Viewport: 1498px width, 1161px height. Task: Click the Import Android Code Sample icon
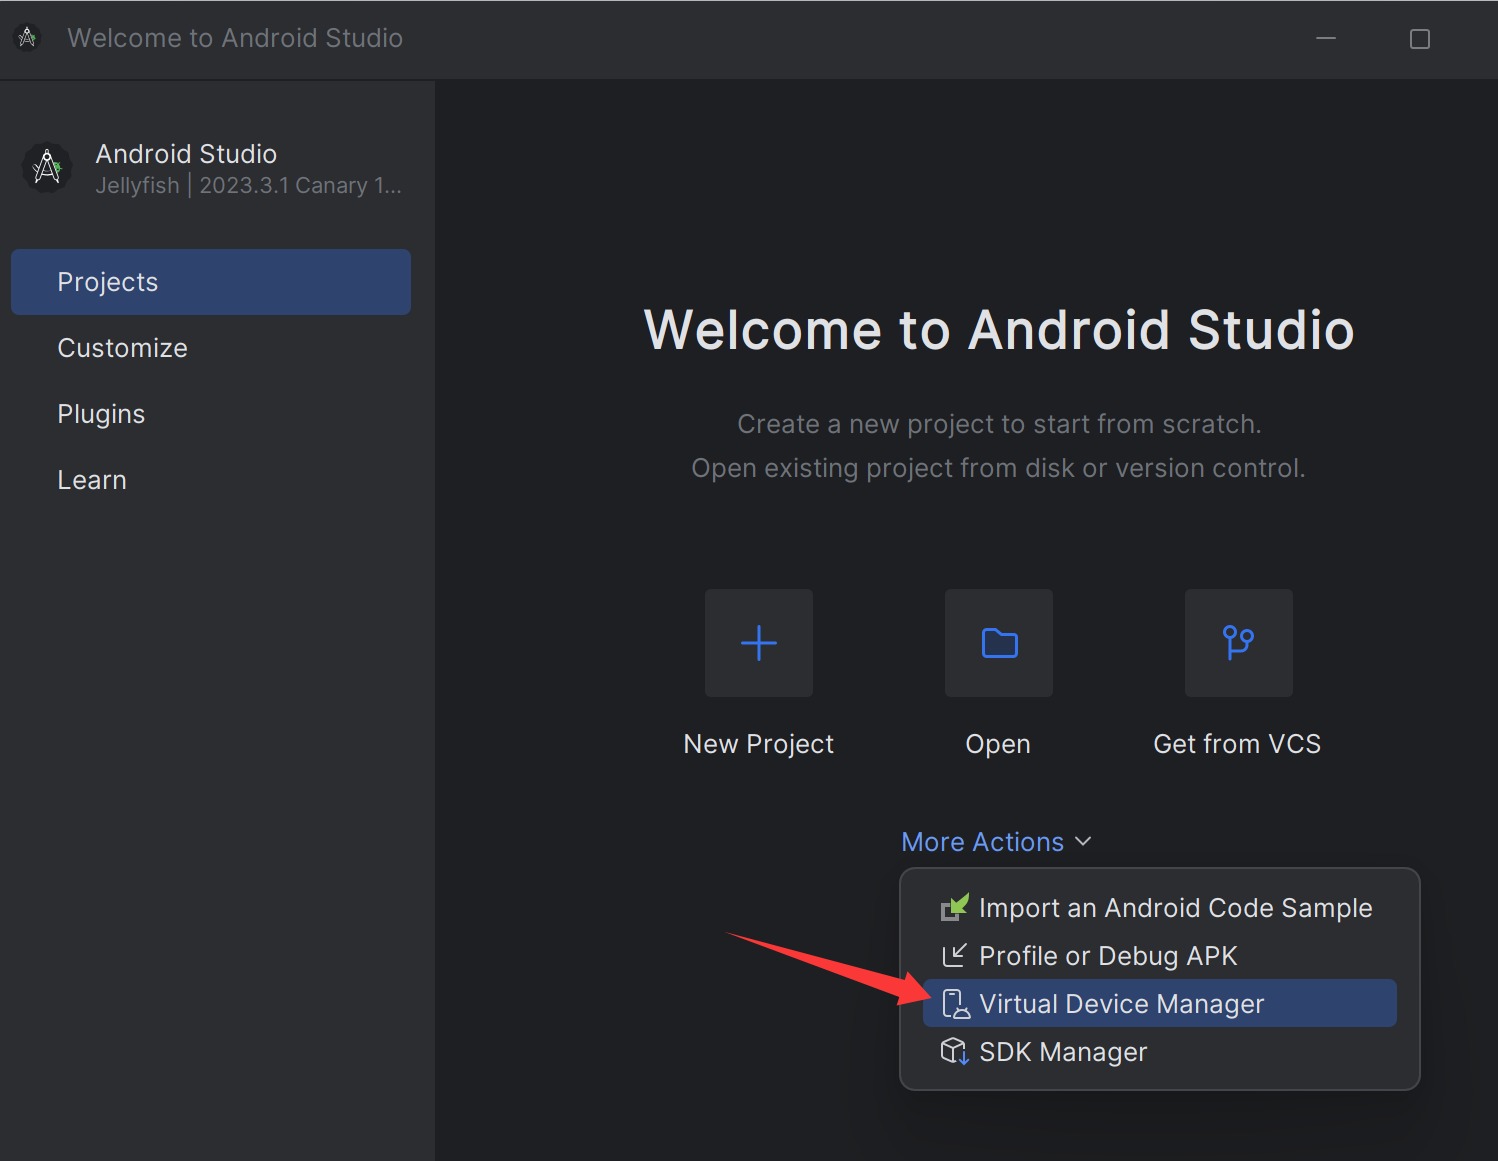click(955, 907)
